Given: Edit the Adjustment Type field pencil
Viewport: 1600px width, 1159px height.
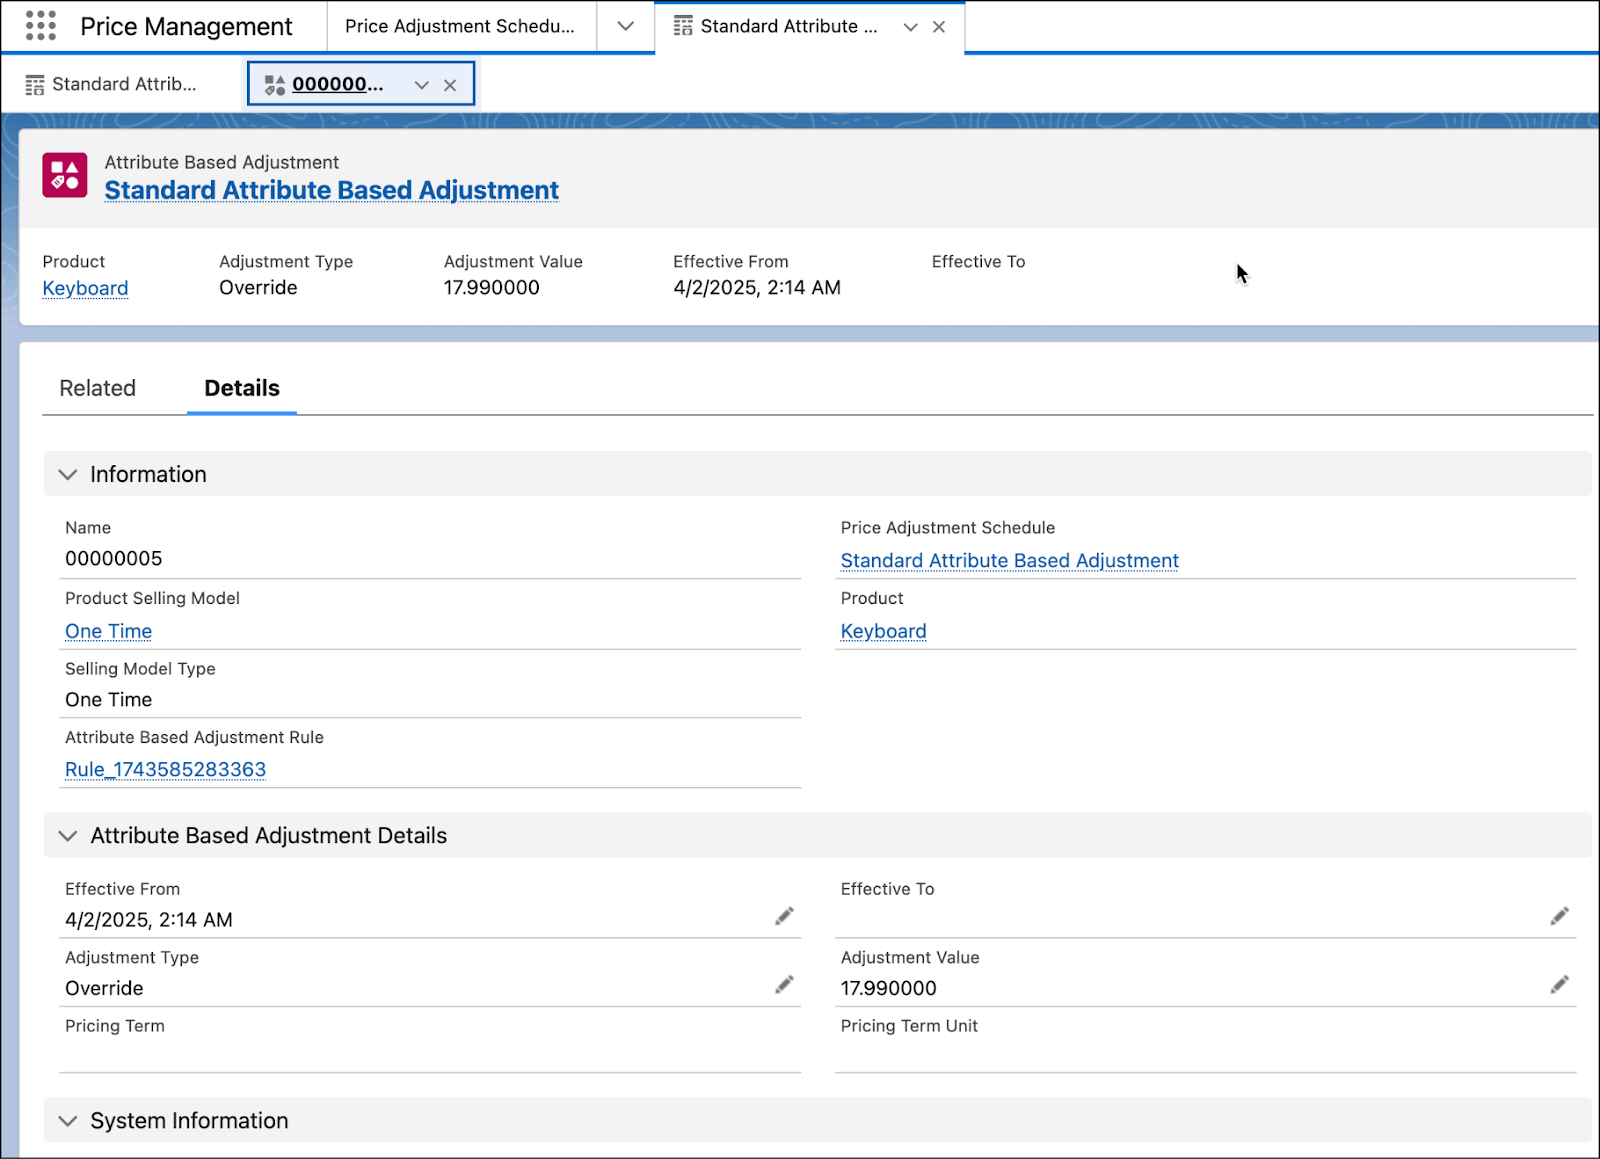Looking at the screenshot, I should (785, 985).
